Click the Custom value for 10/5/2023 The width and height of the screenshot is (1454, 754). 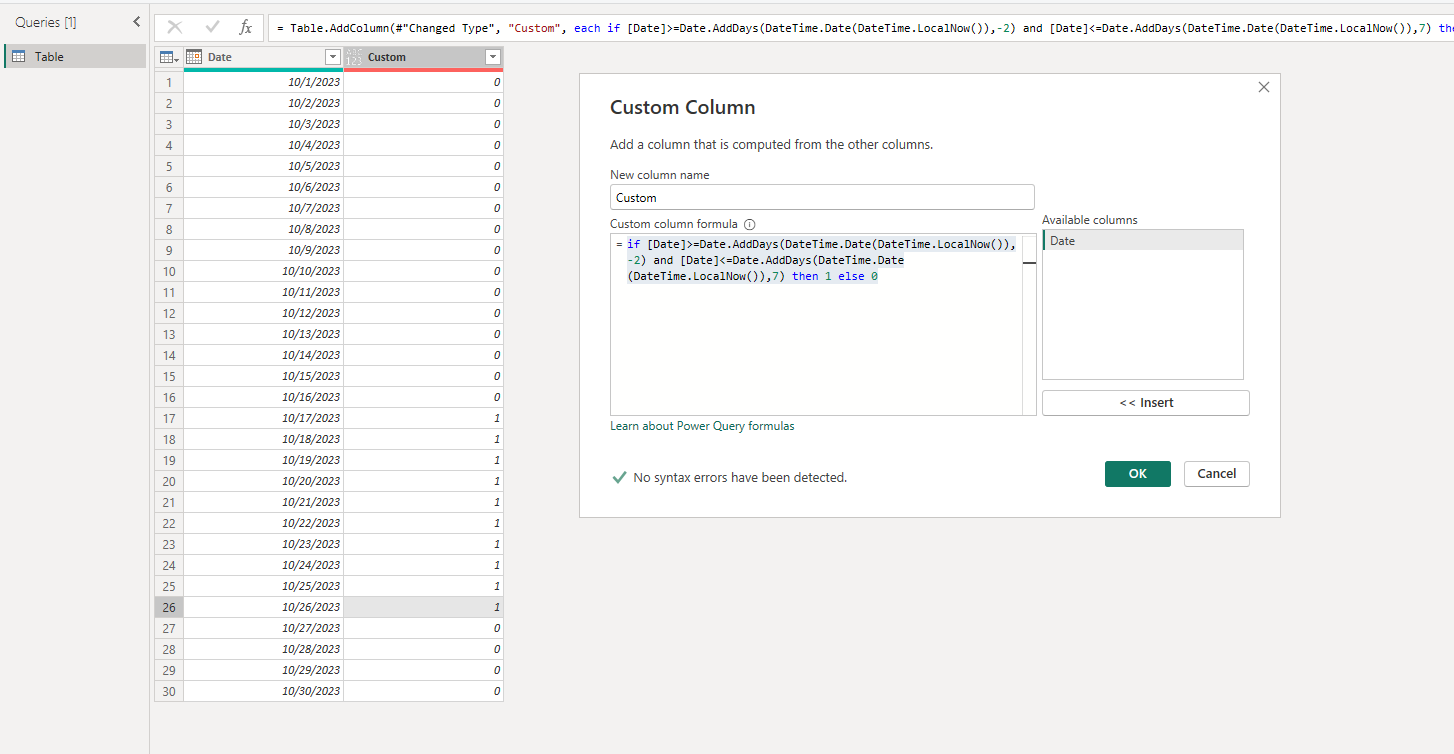(x=423, y=166)
